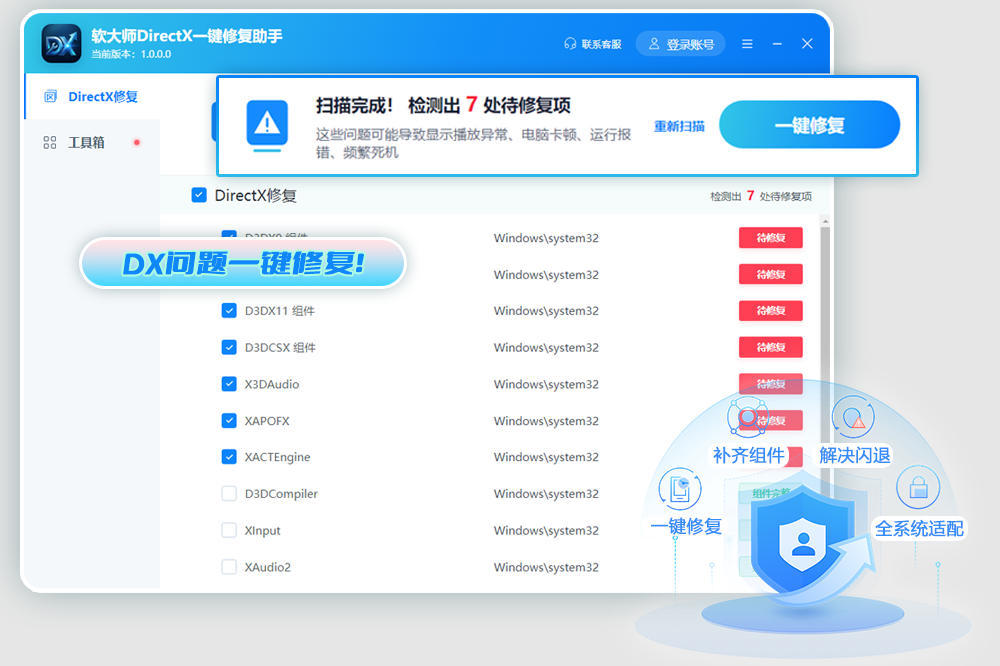Check the XInput checkbox
This screenshot has width=1000, height=666.
click(229, 530)
